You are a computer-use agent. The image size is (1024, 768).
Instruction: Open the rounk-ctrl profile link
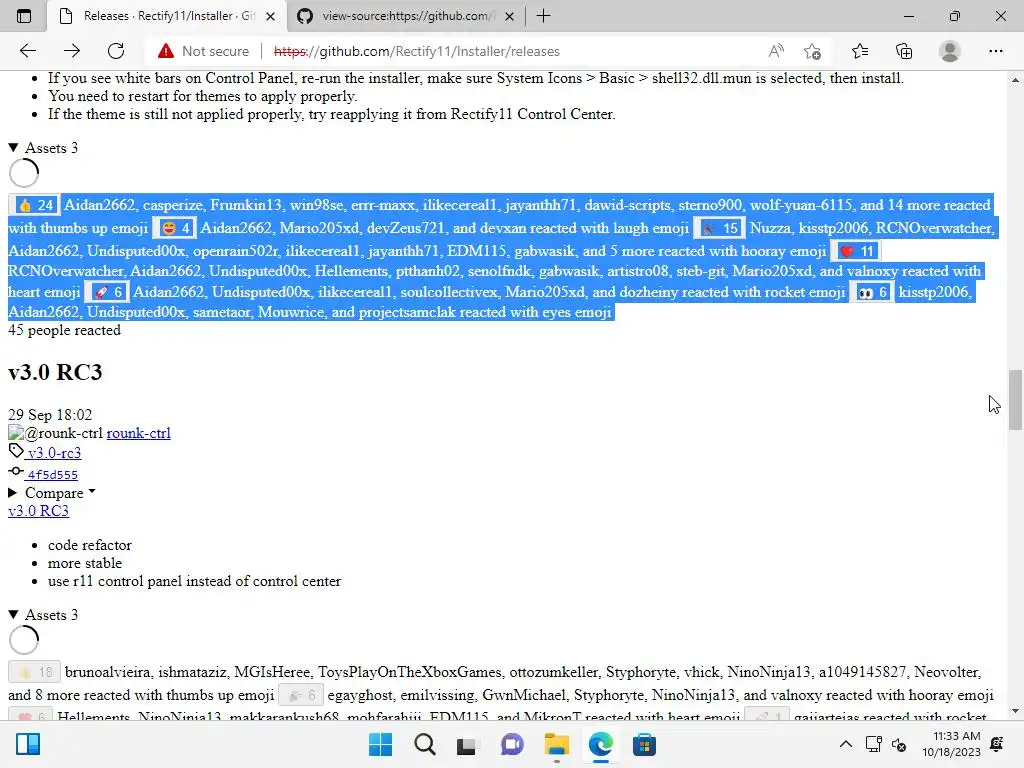[138, 433]
